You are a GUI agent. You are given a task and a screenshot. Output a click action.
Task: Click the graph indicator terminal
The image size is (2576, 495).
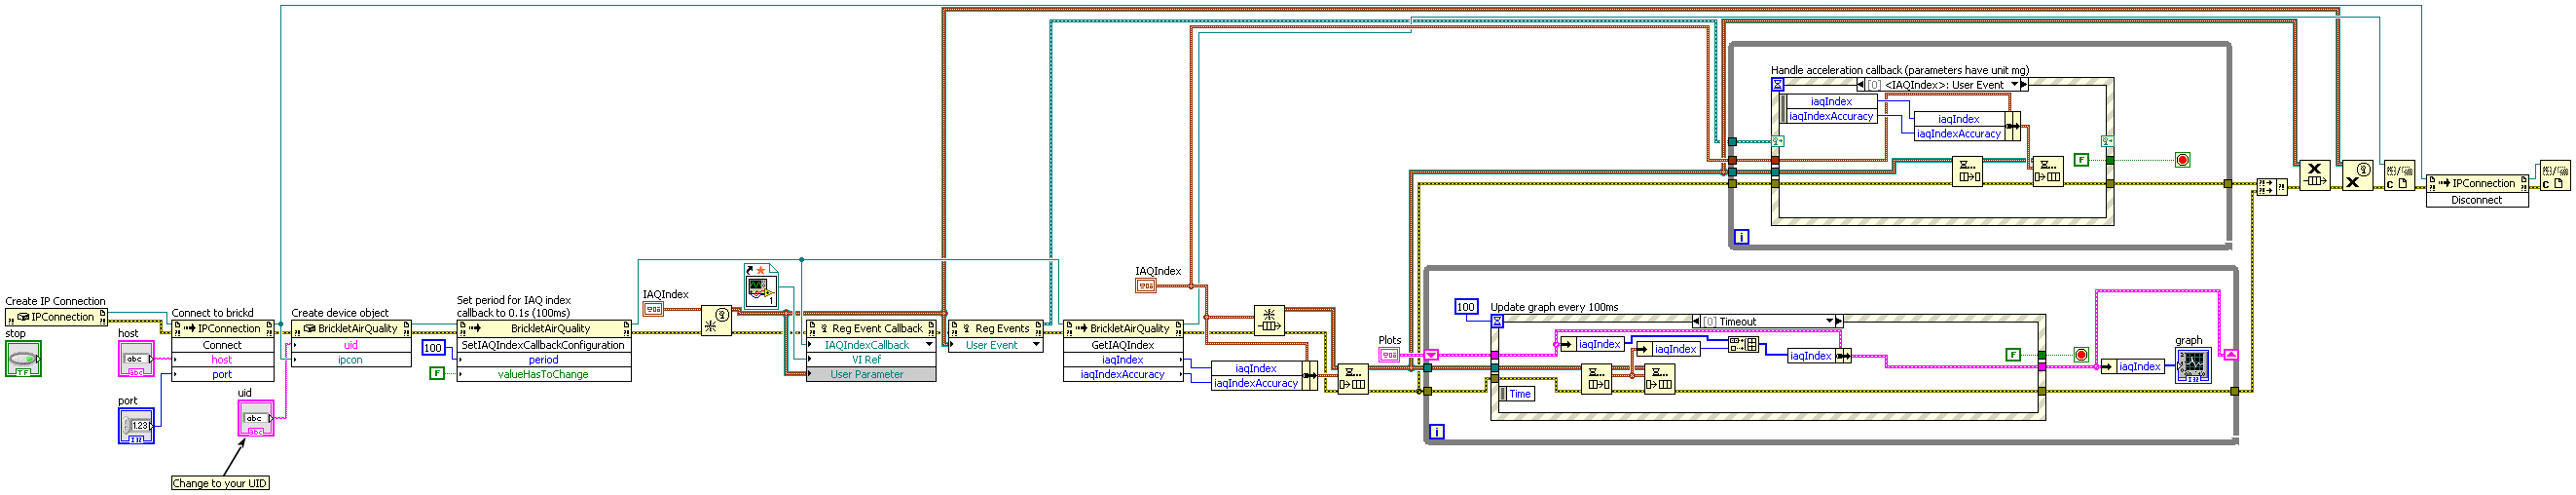point(2193,365)
